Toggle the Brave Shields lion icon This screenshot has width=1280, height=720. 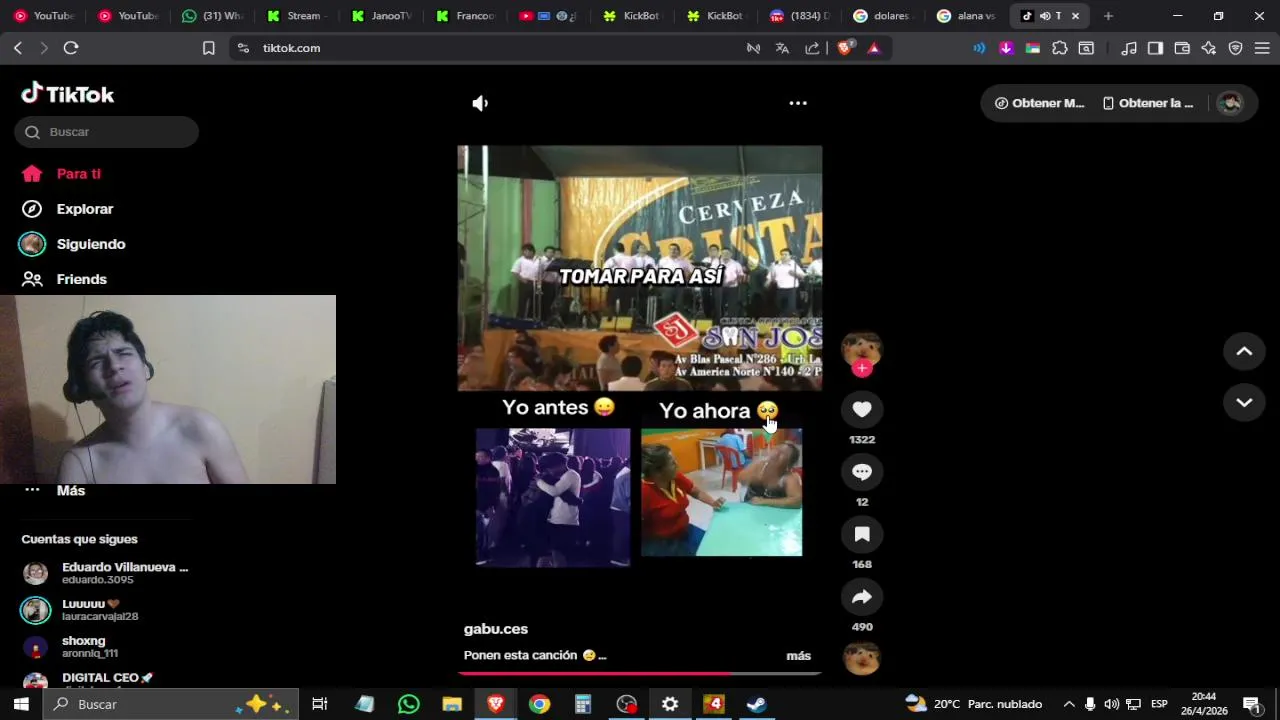[x=844, y=48]
